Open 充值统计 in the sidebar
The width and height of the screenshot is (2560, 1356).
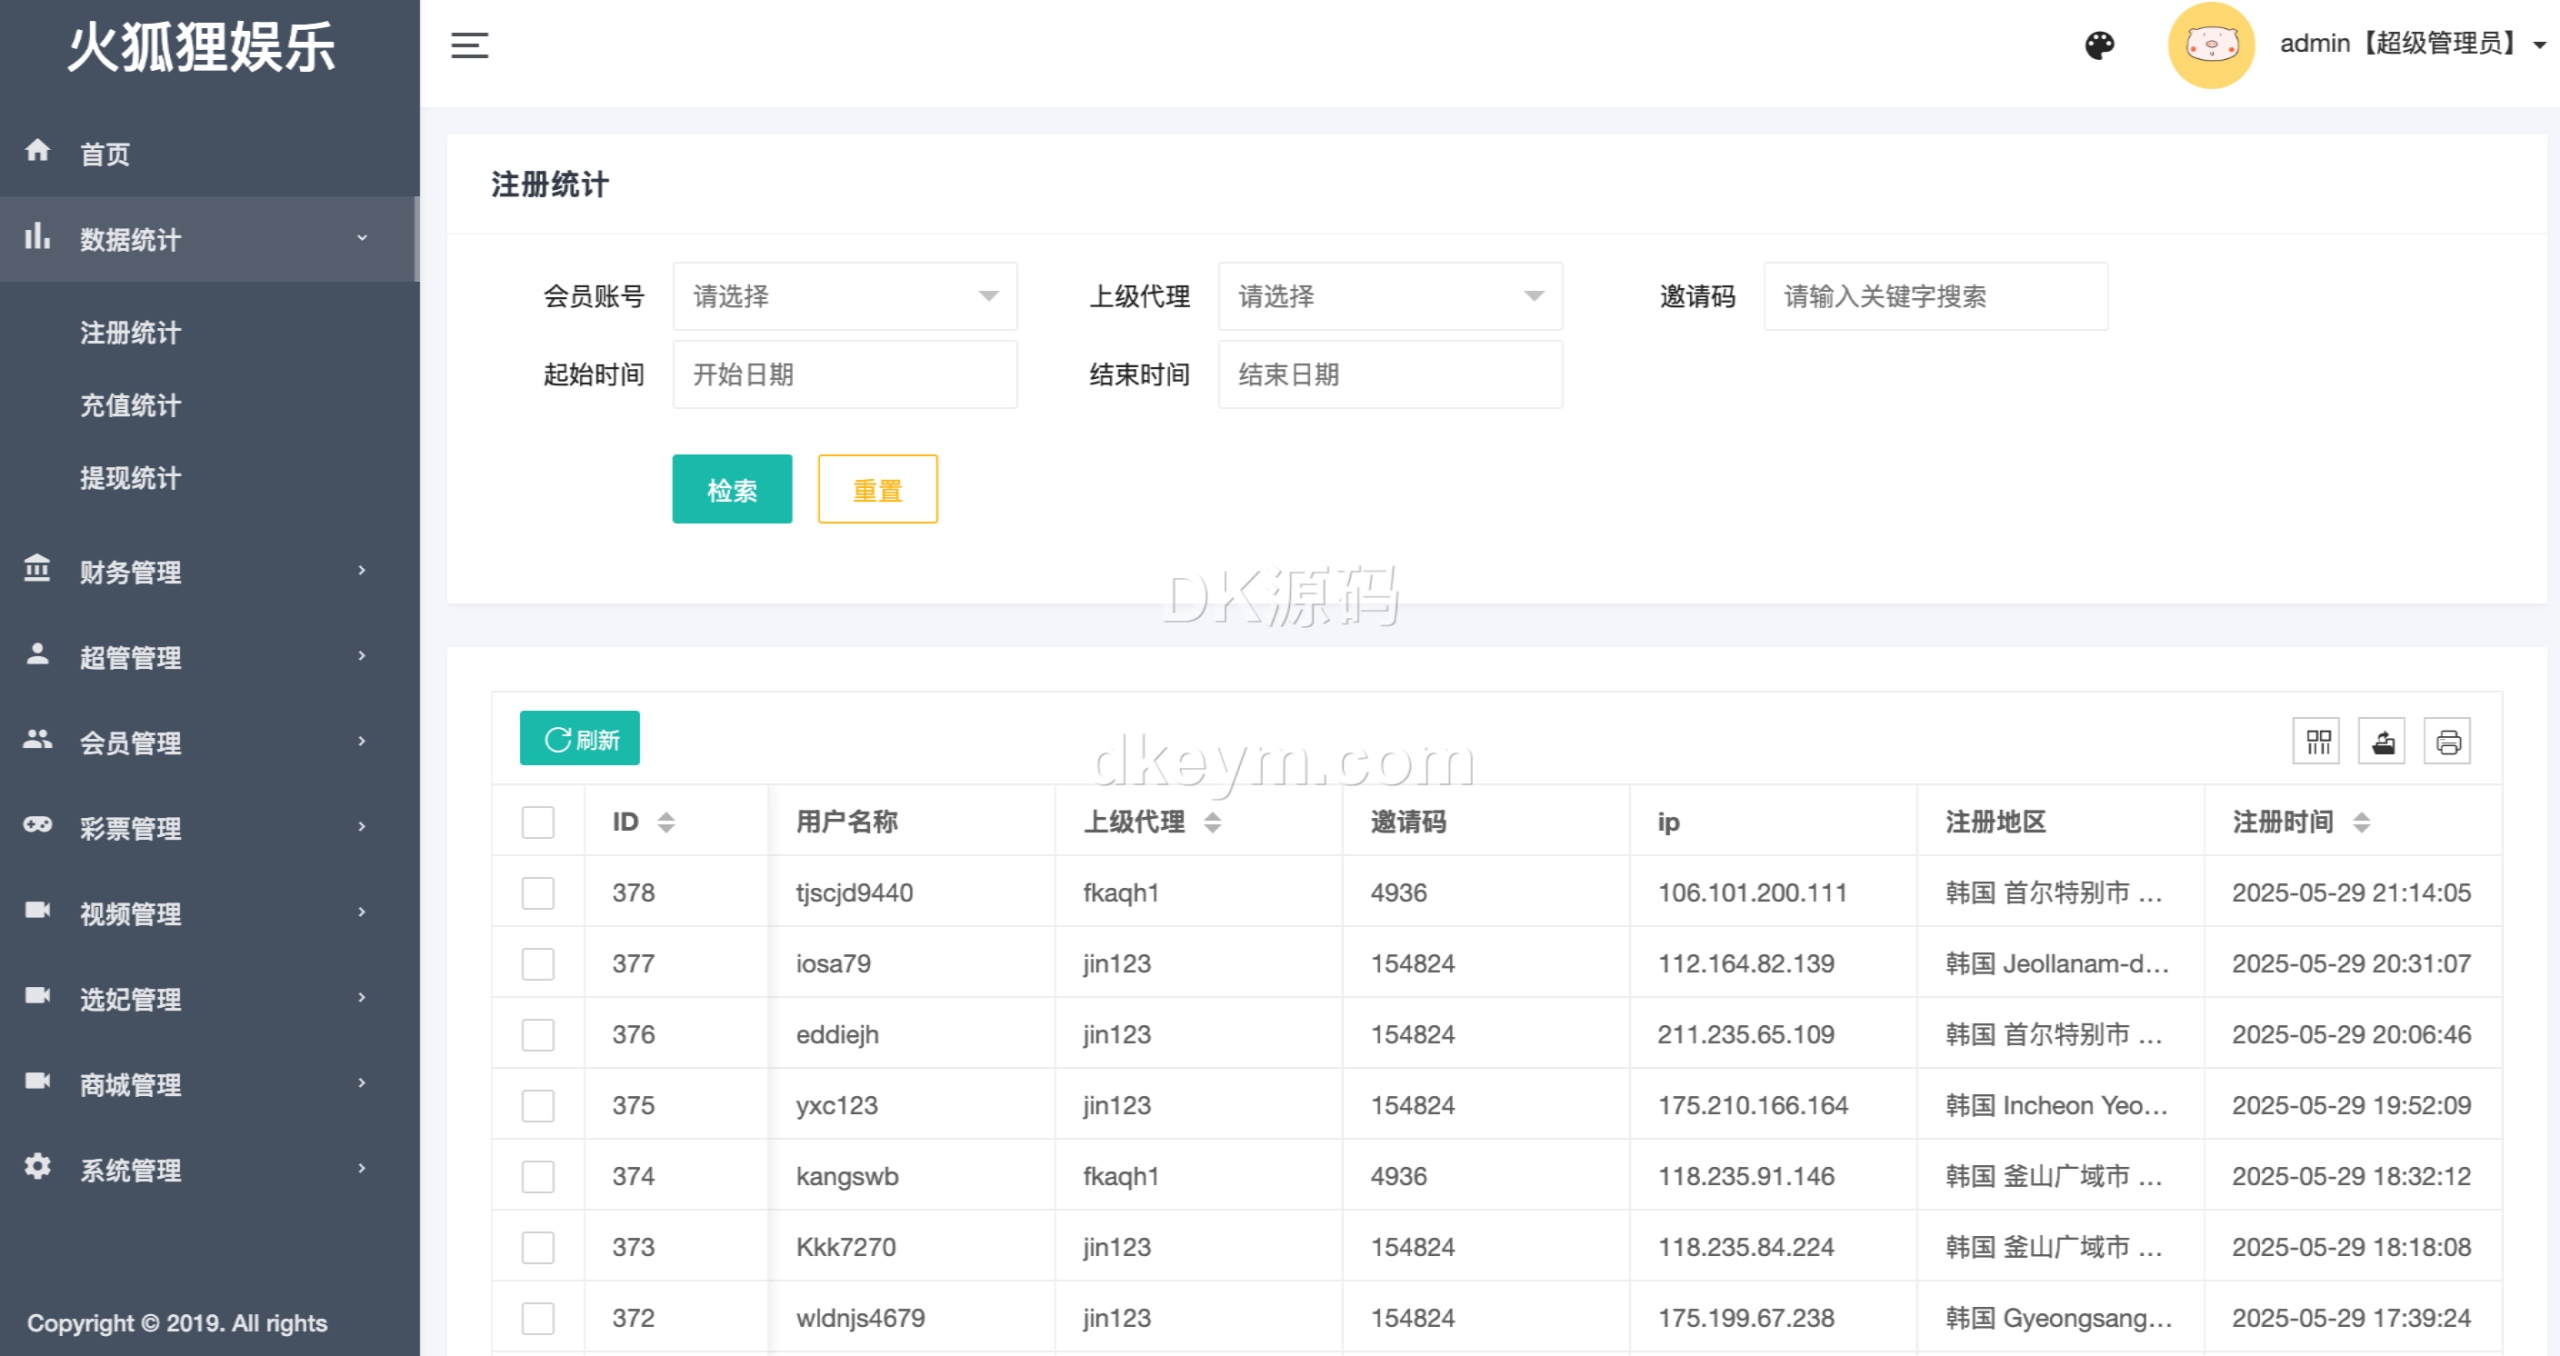(x=131, y=405)
